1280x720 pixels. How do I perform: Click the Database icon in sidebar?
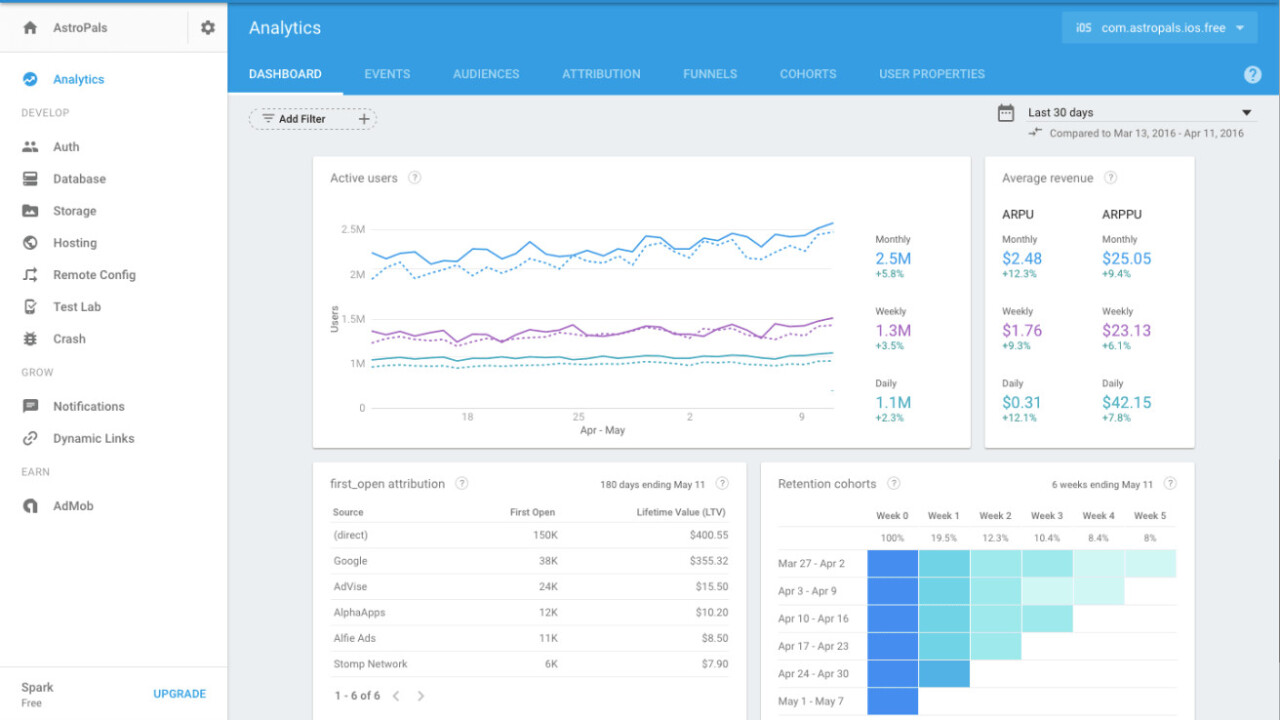[x=31, y=179]
